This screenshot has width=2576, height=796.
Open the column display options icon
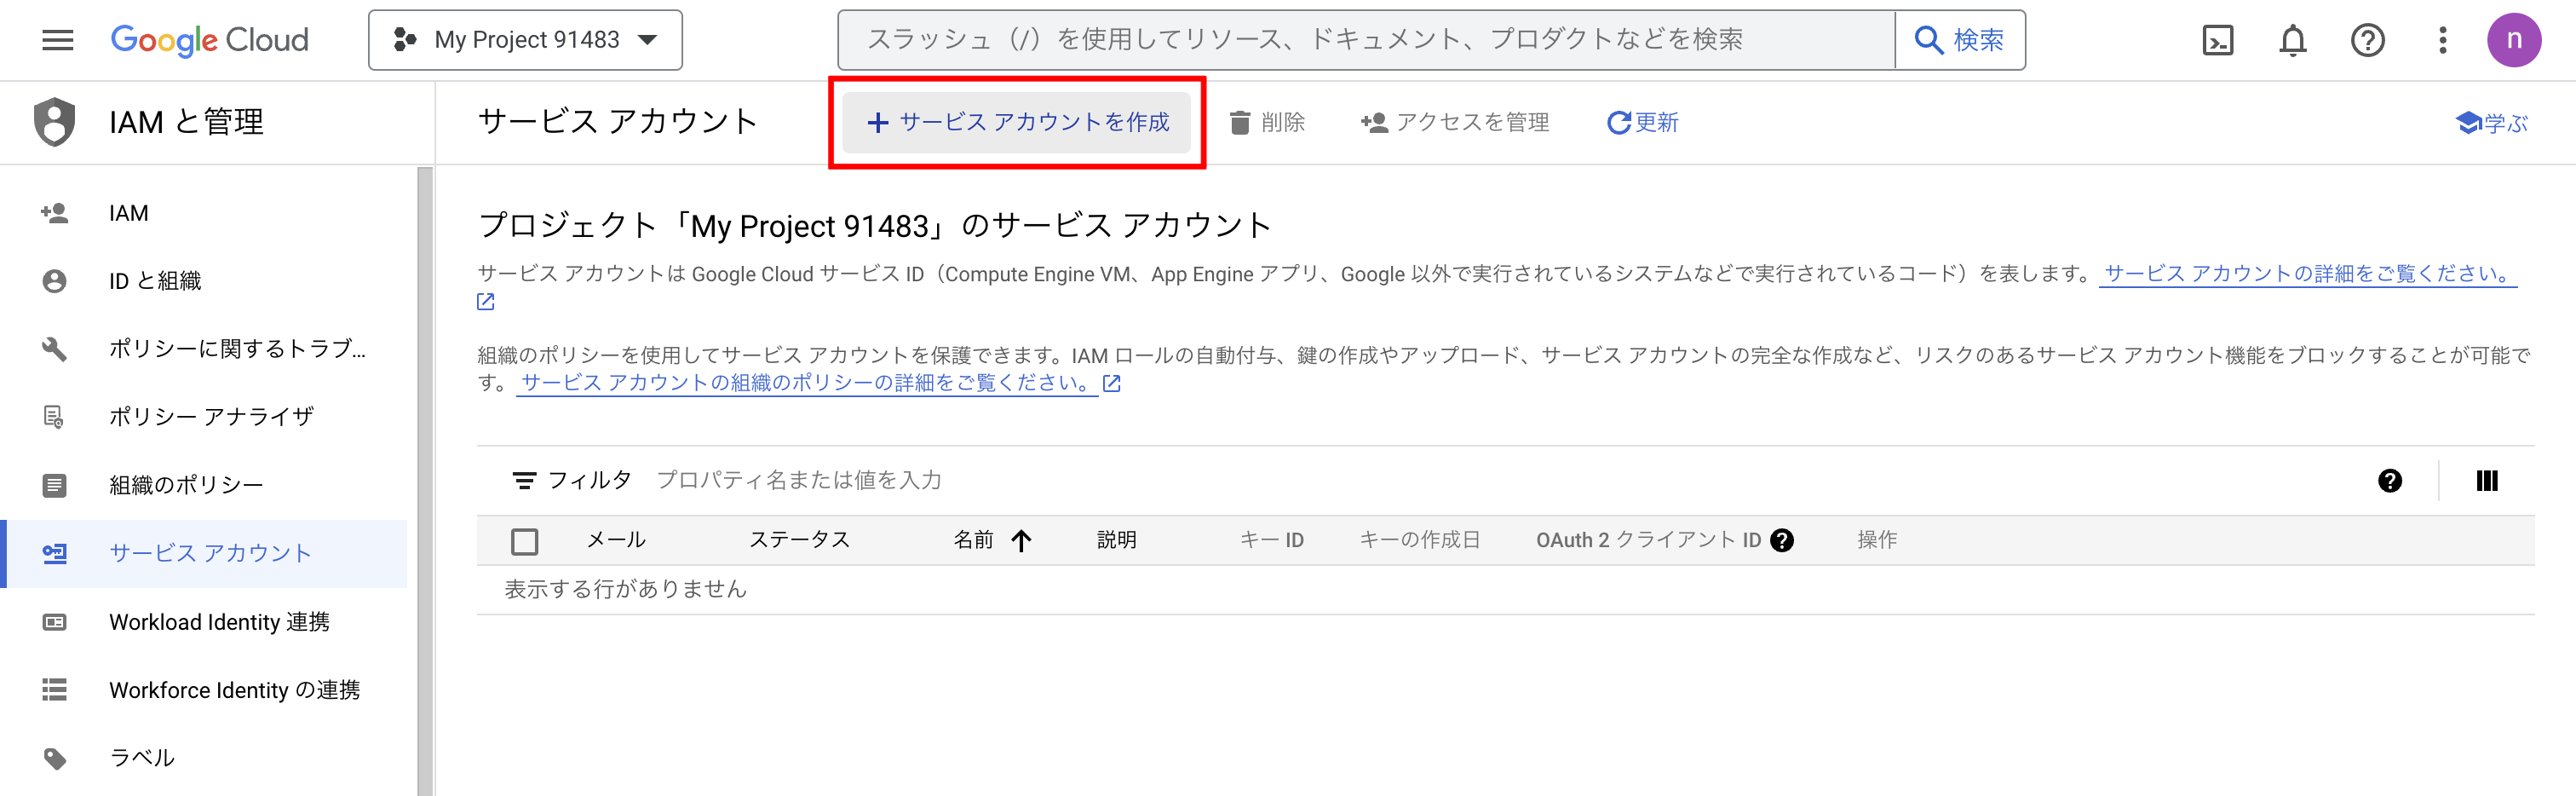[x=2486, y=481]
